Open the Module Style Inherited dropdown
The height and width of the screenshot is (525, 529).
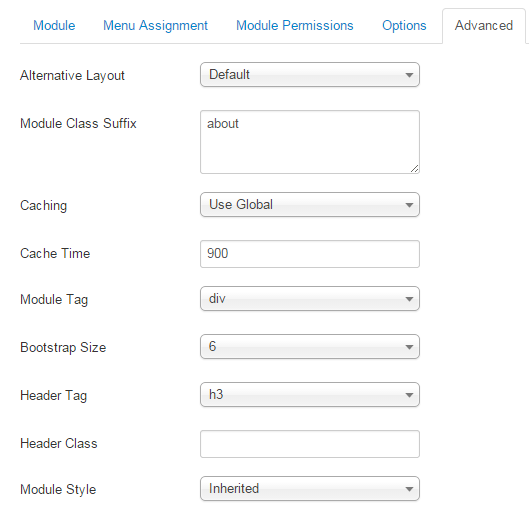click(310, 489)
